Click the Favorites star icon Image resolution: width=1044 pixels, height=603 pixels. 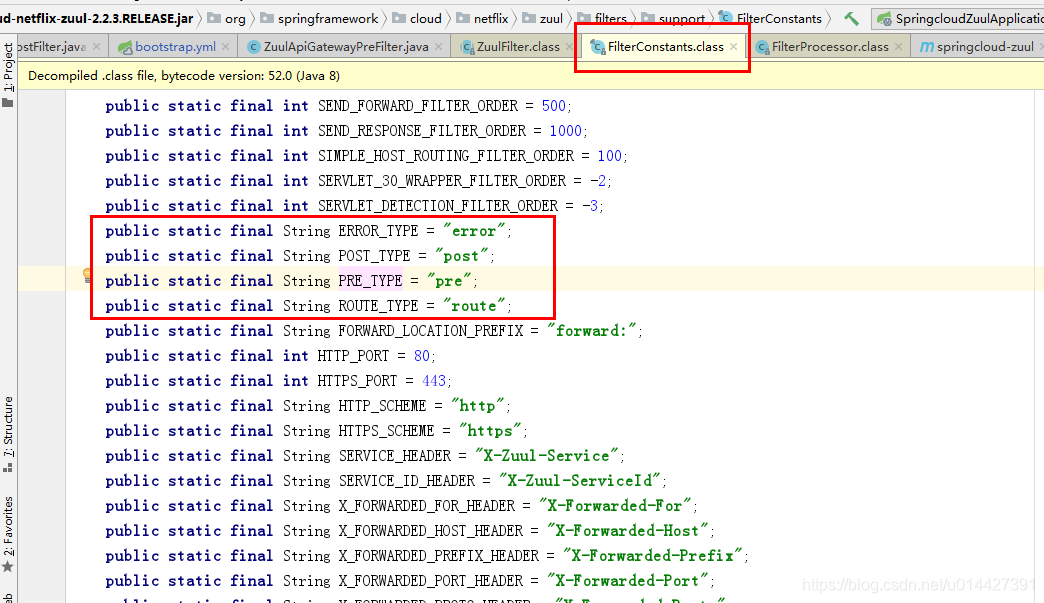click(8, 566)
